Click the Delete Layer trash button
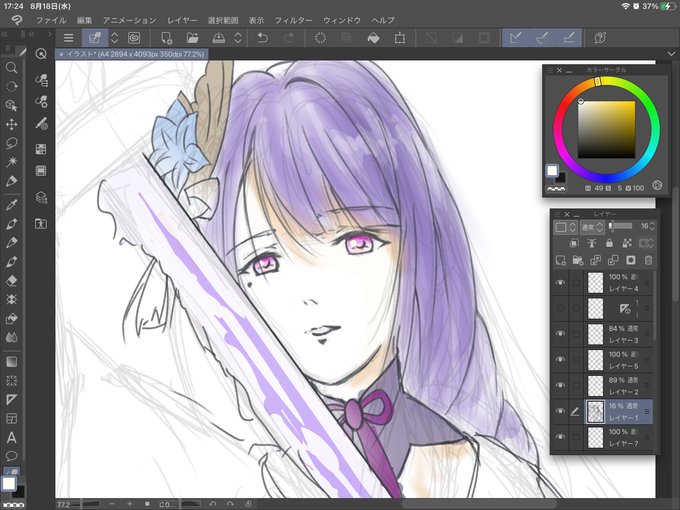Screen dimensions: 680x510 (x=648, y=260)
